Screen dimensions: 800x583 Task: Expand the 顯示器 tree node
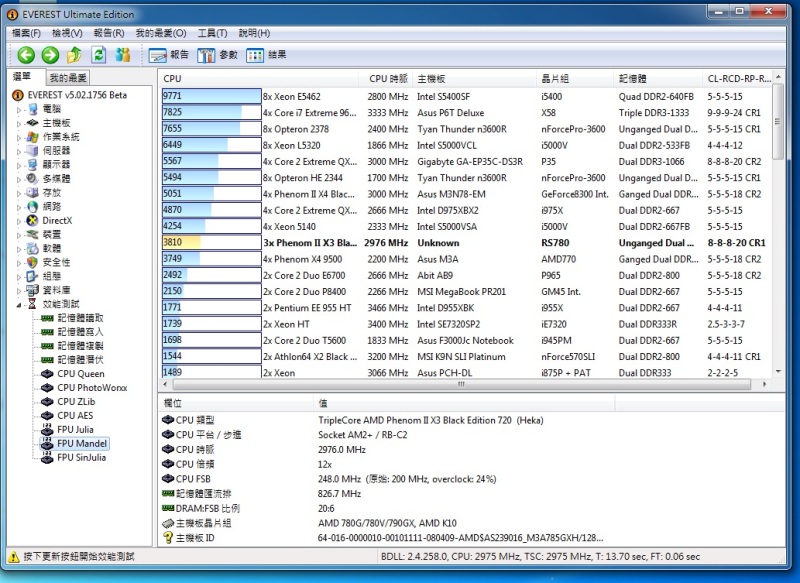(x=19, y=165)
